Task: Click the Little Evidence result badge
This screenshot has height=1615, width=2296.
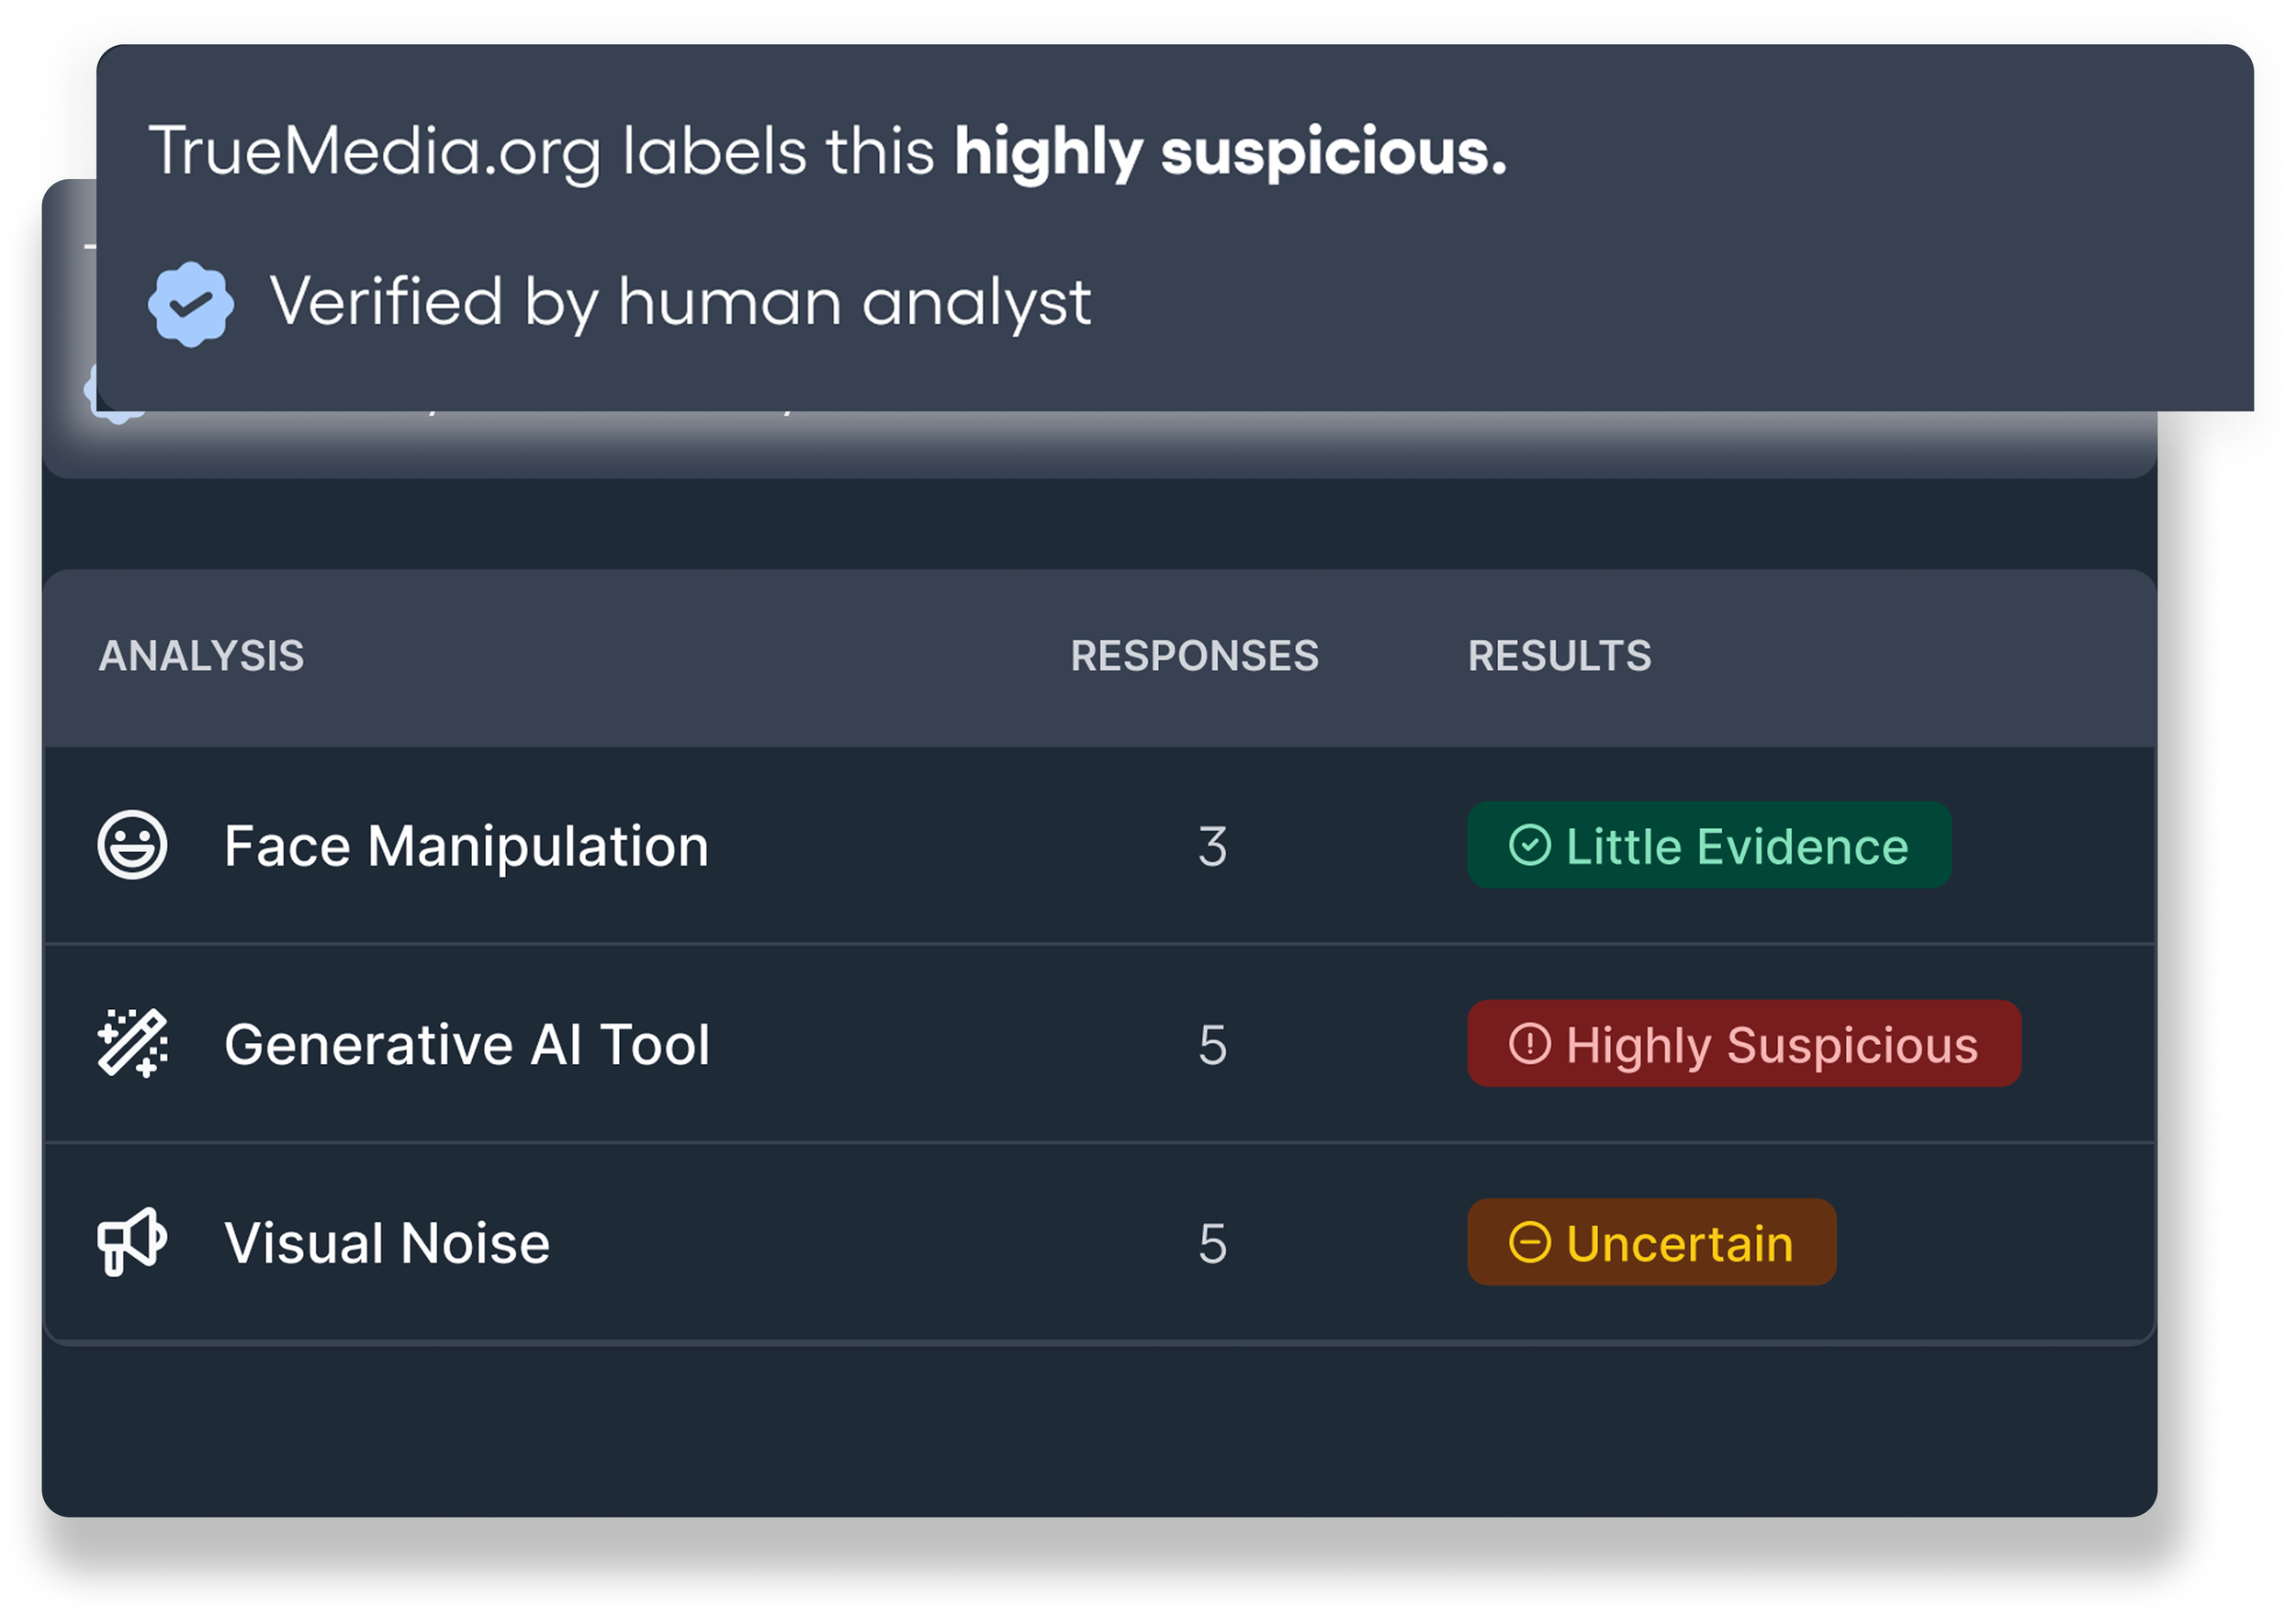Action: pyautogui.click(x=1708, y=845)
